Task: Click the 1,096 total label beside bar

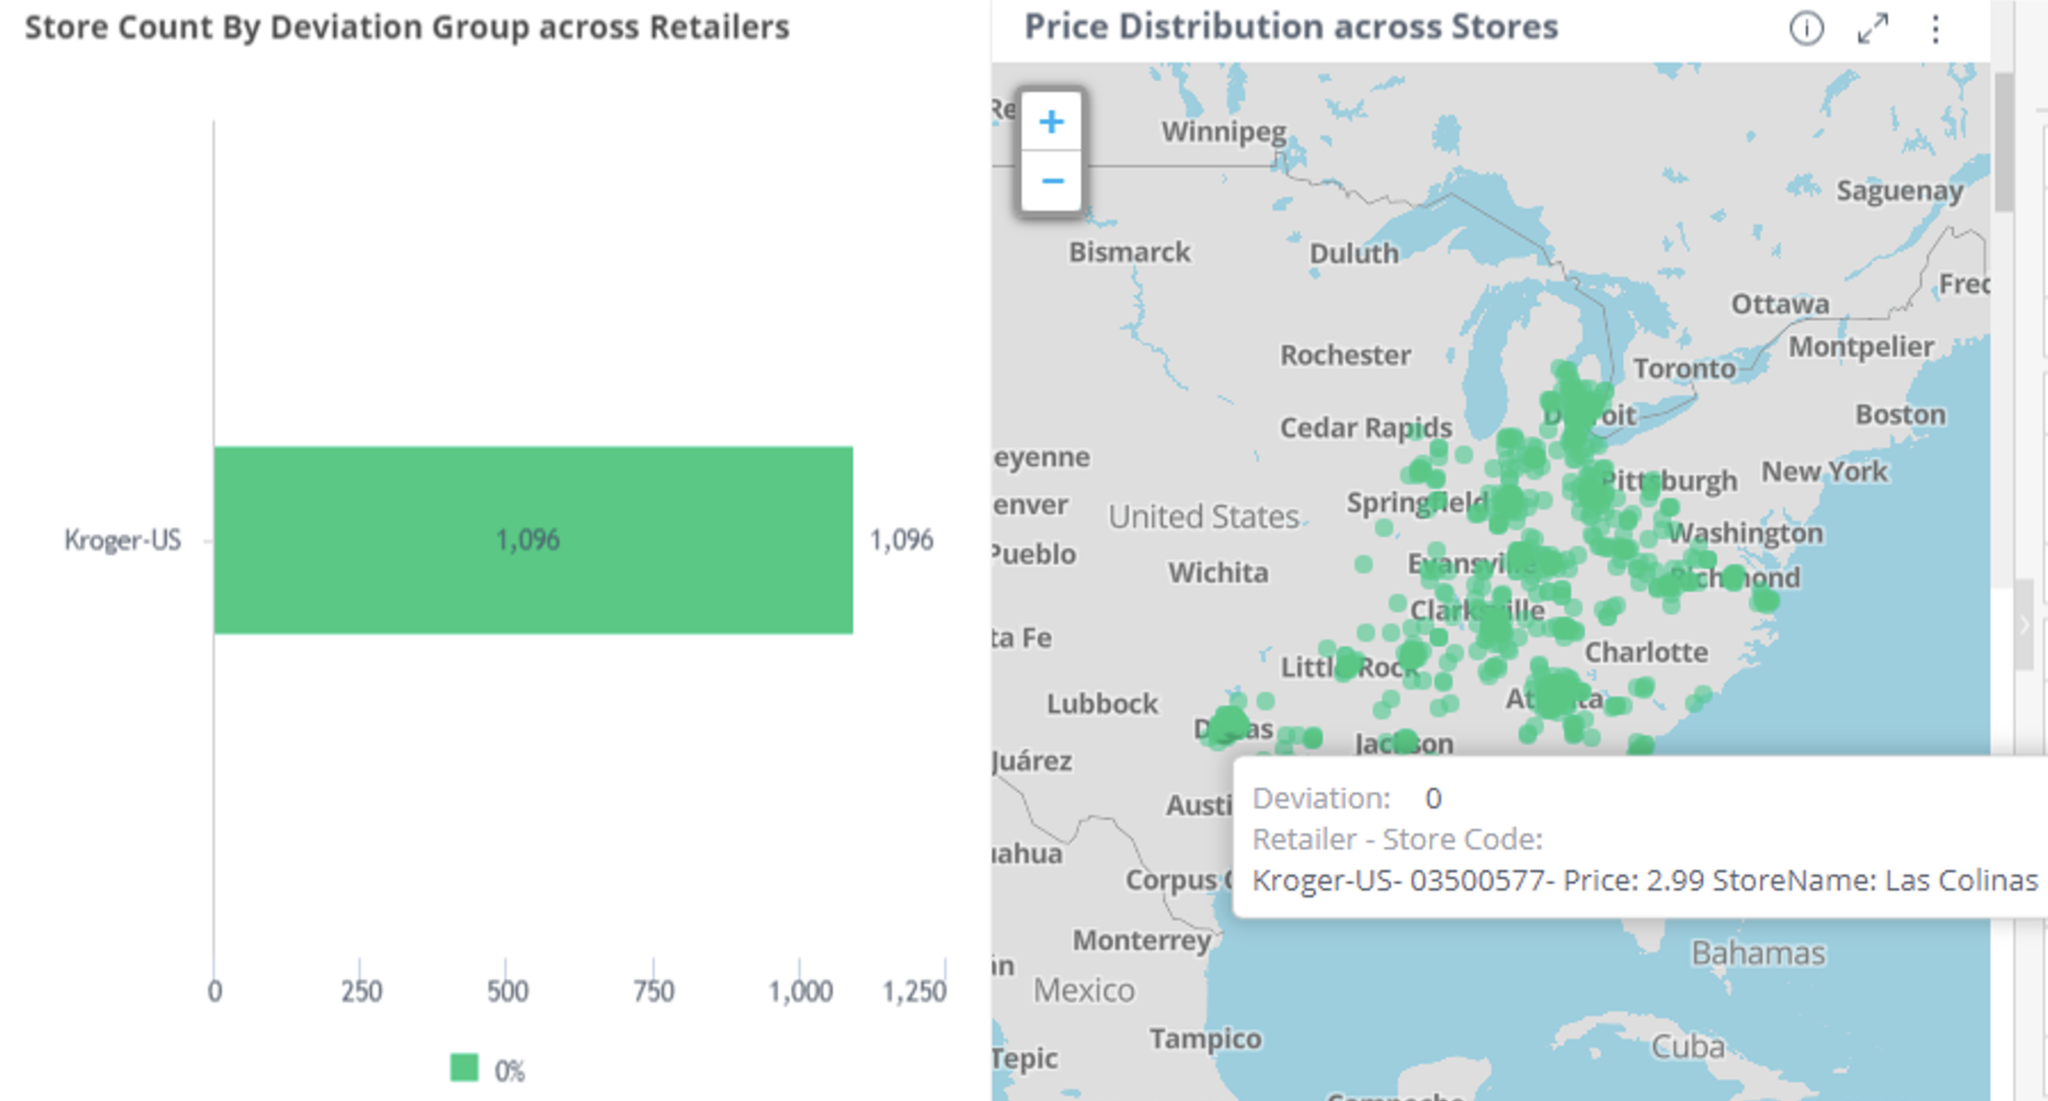Action: [901, 540]
